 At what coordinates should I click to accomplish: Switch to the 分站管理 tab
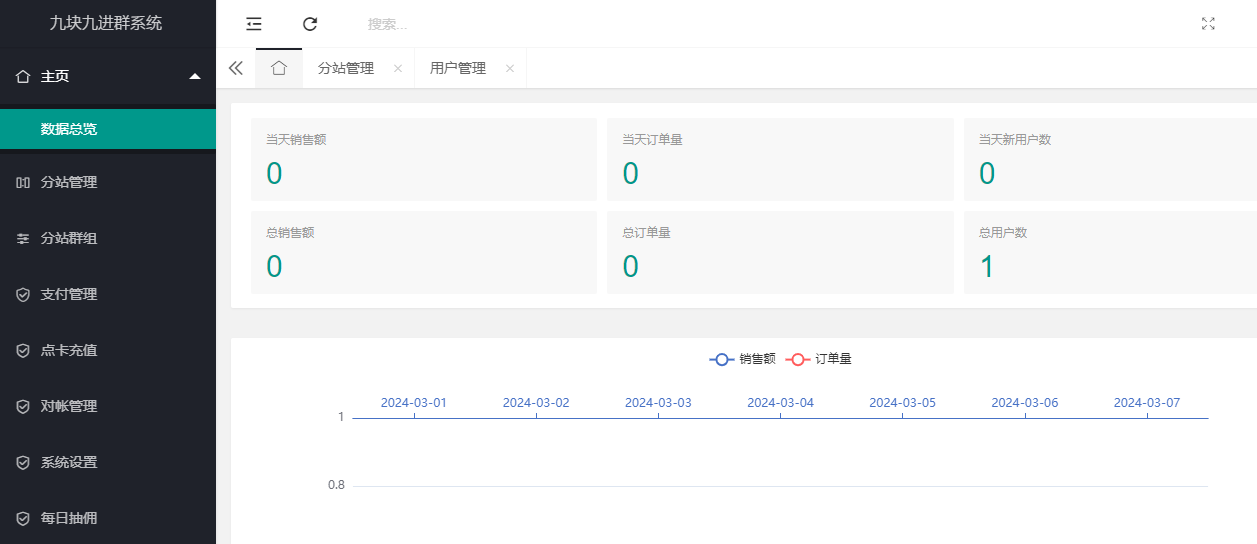point(345,68)
